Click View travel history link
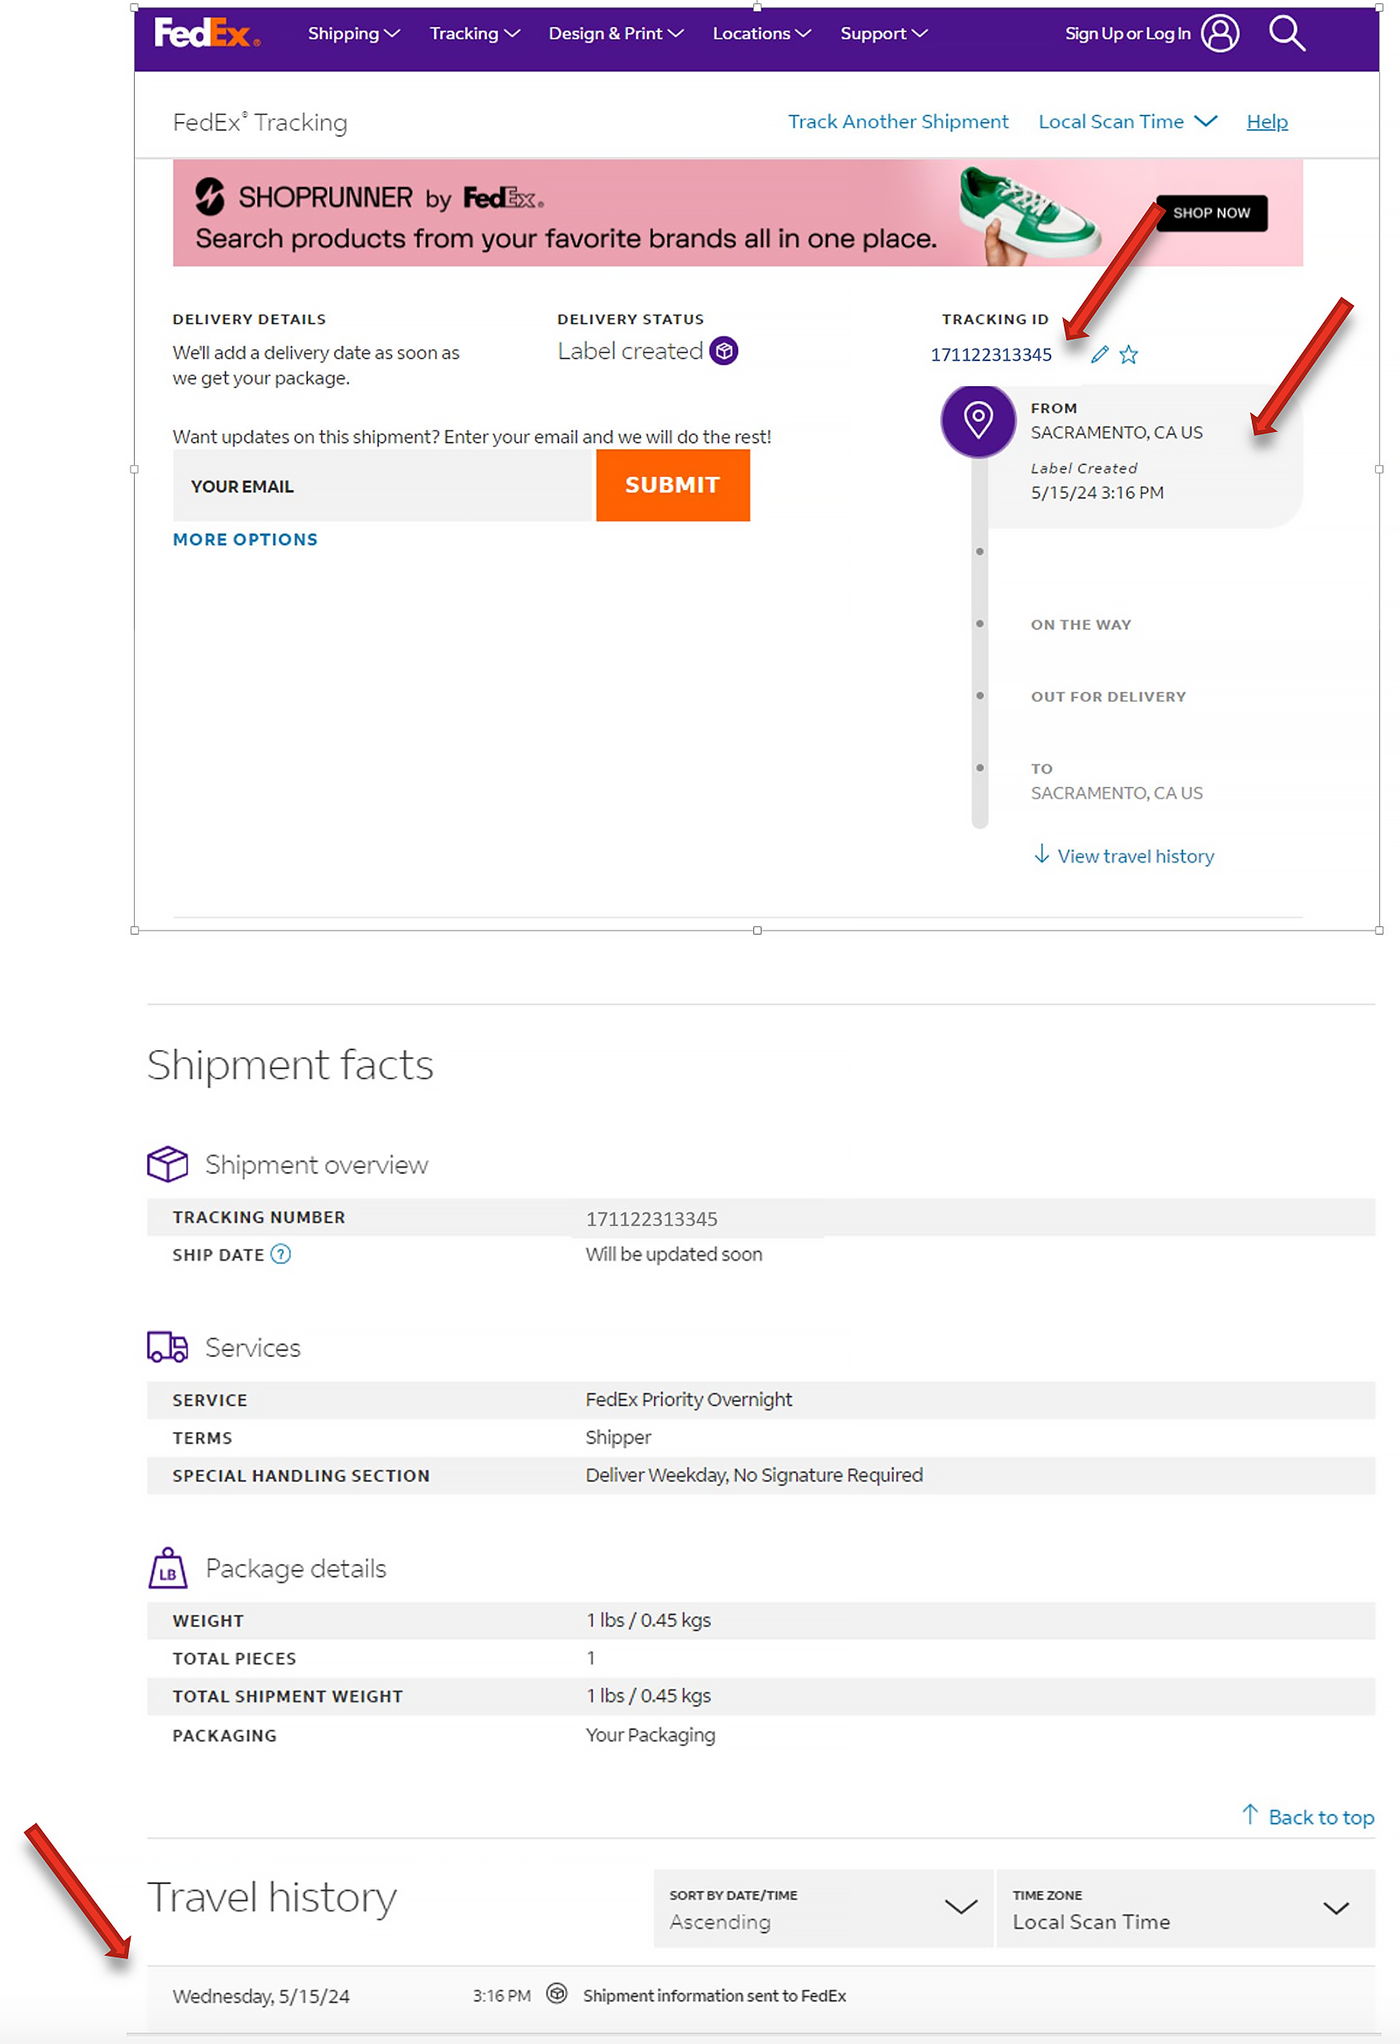Viewport: 1400px width, 2044px height. (1136, 856)
